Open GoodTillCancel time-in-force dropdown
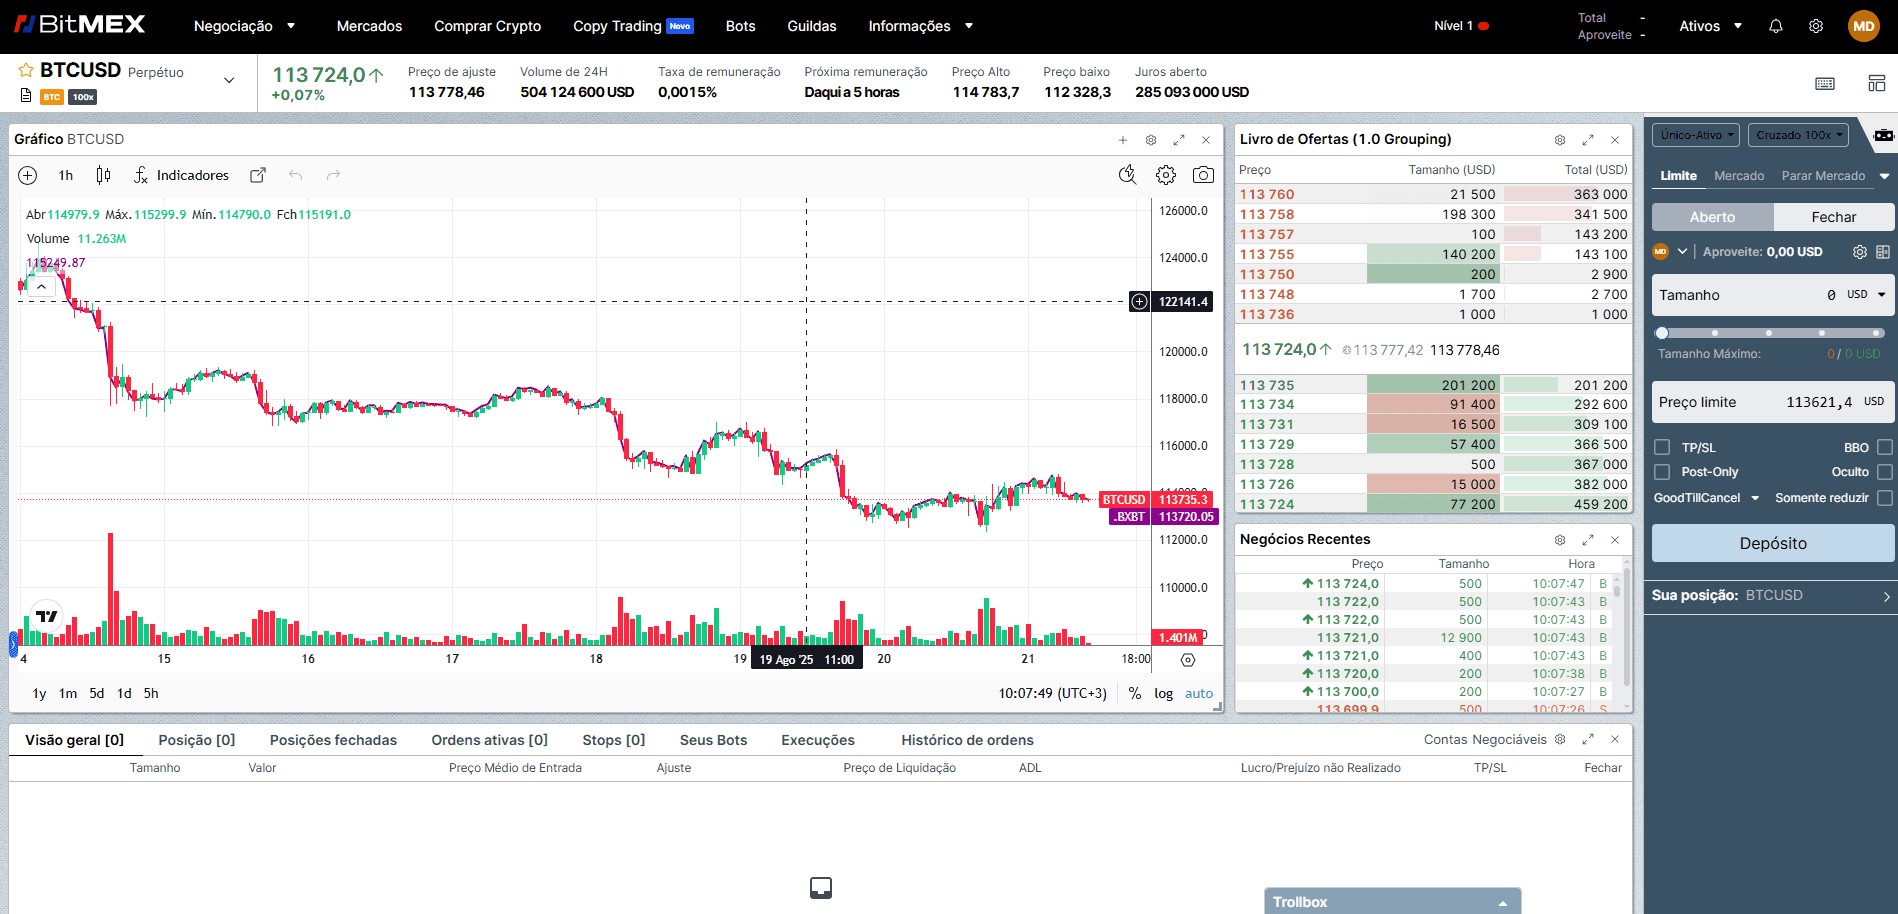1898x914 pixels. pyautogui.click(x=1706, y=498)
